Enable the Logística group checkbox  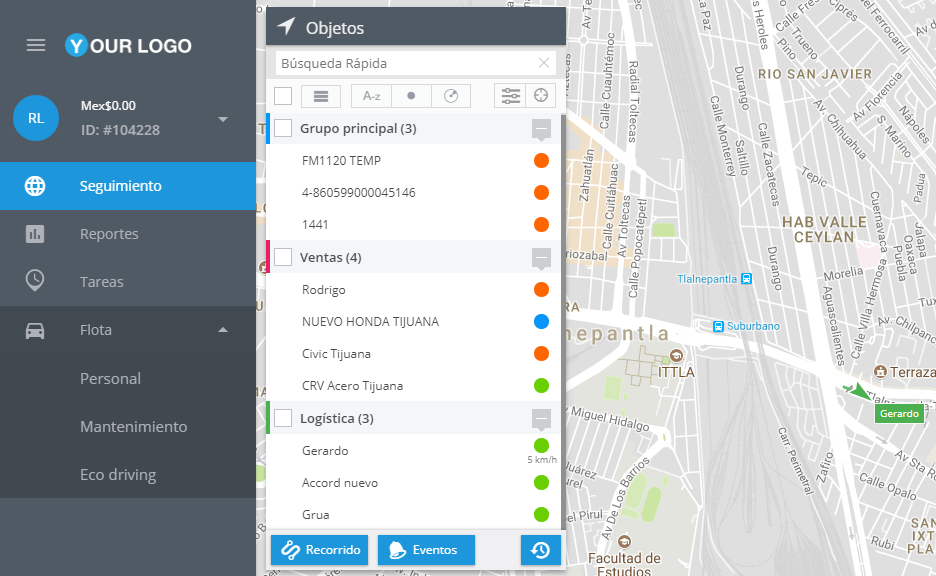[283, 418]
